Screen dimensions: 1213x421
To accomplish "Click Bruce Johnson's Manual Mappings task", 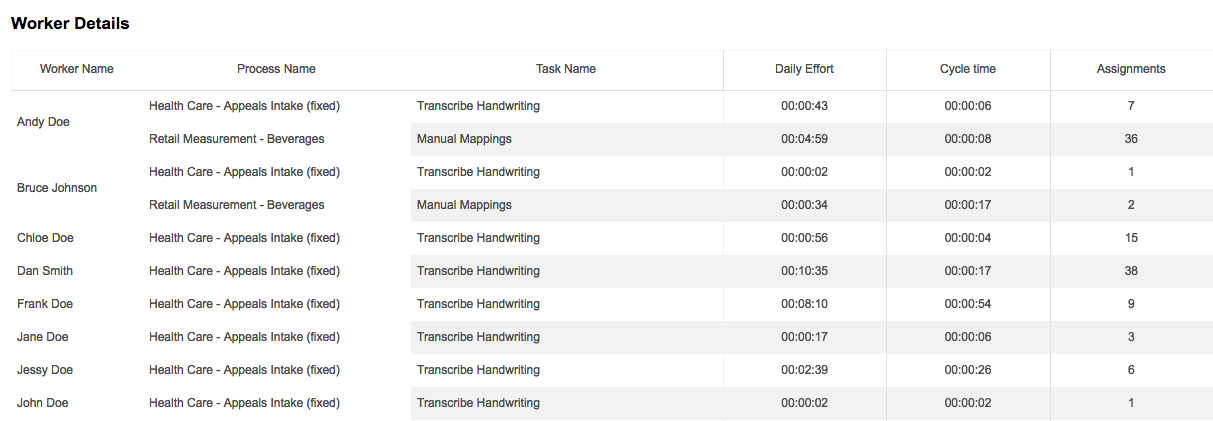I will (464, 205).
